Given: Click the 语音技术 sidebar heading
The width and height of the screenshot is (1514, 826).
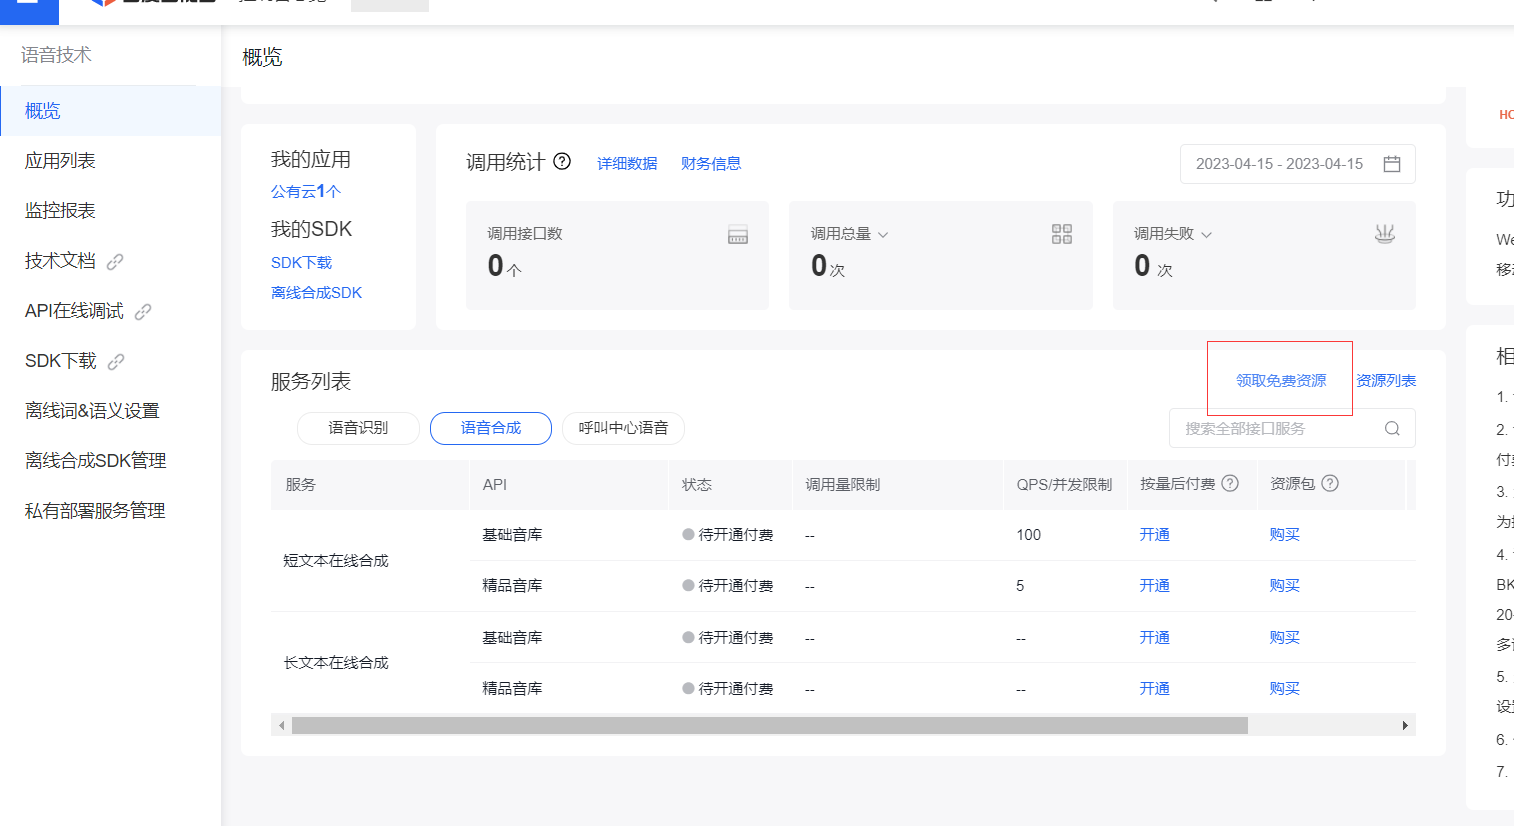Looking at the screenshot, I should 56,55.
